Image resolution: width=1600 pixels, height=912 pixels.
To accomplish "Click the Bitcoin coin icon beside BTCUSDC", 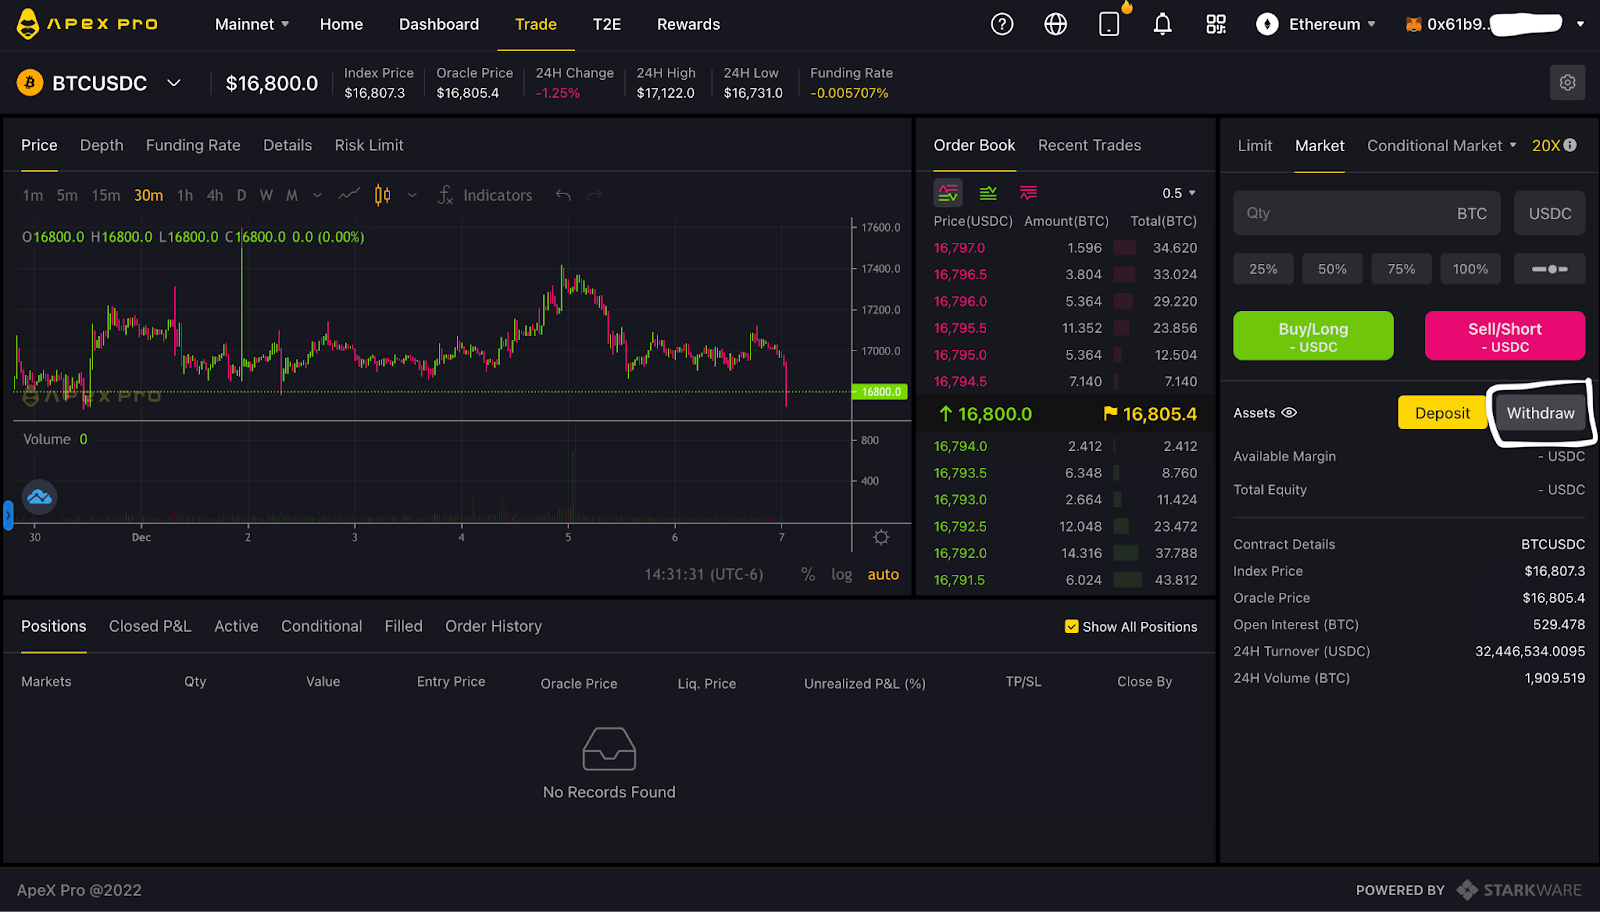I will coord(30,83).
